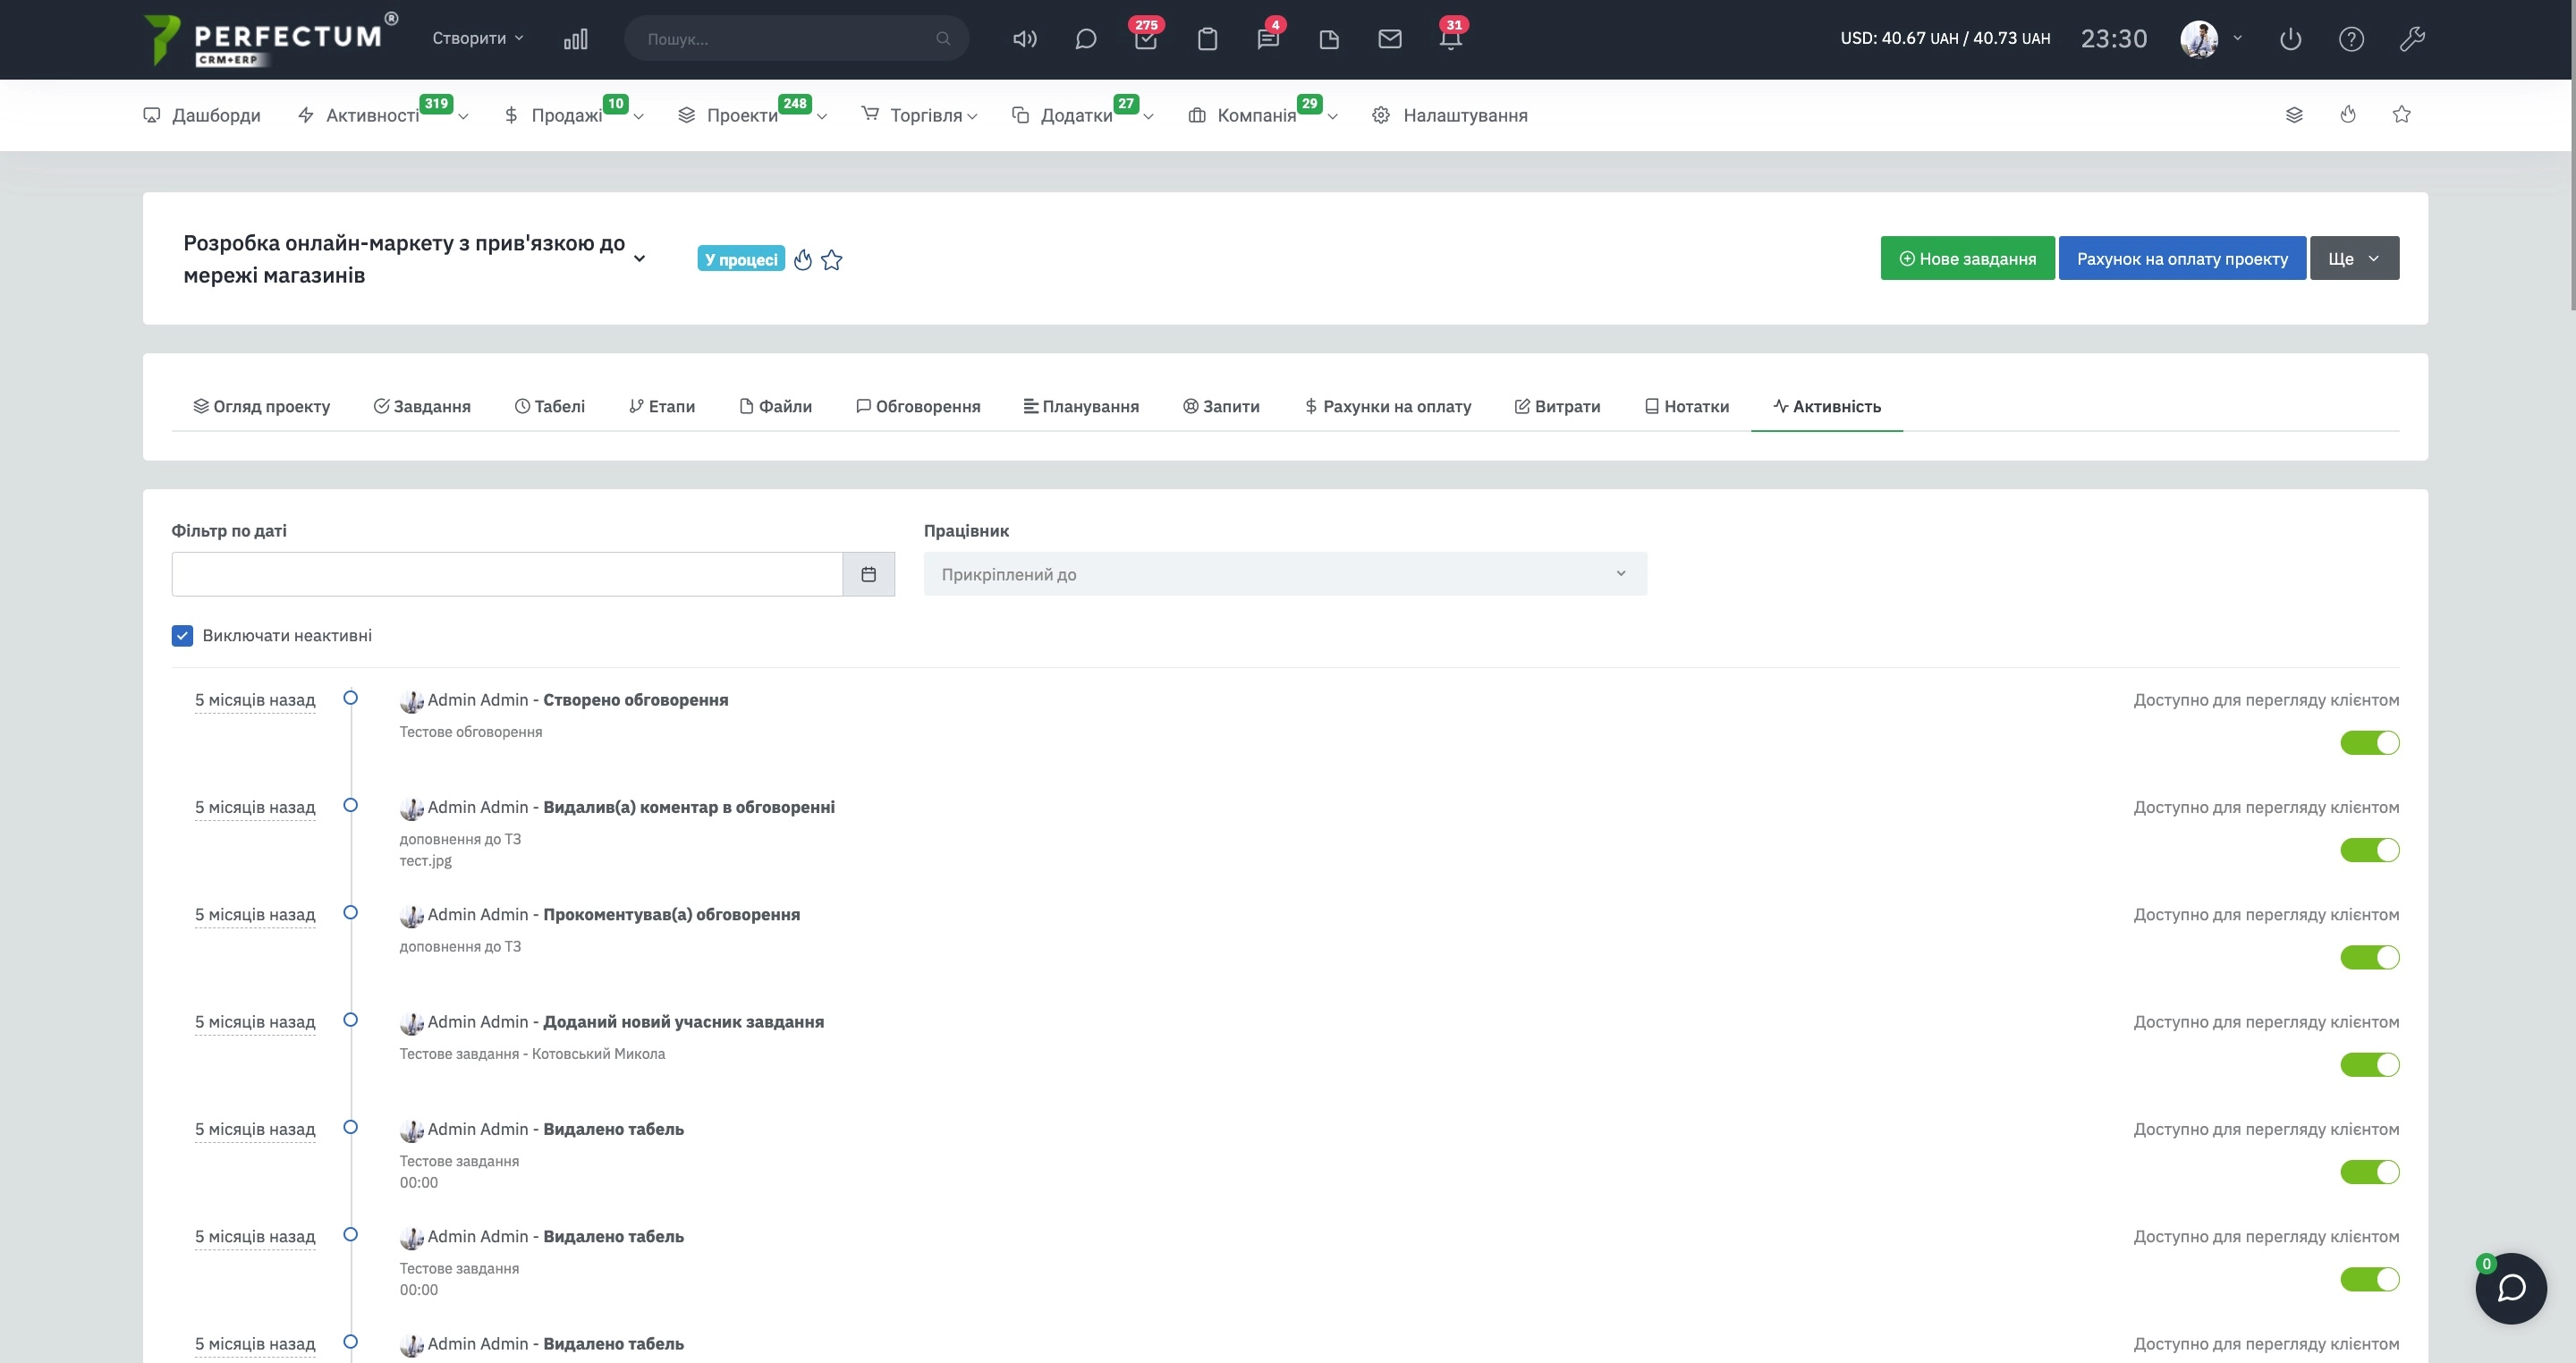2576x1363 pixels.
Task: Click Рахунок на оплату проекту button
Action: tap(2182, 258)
